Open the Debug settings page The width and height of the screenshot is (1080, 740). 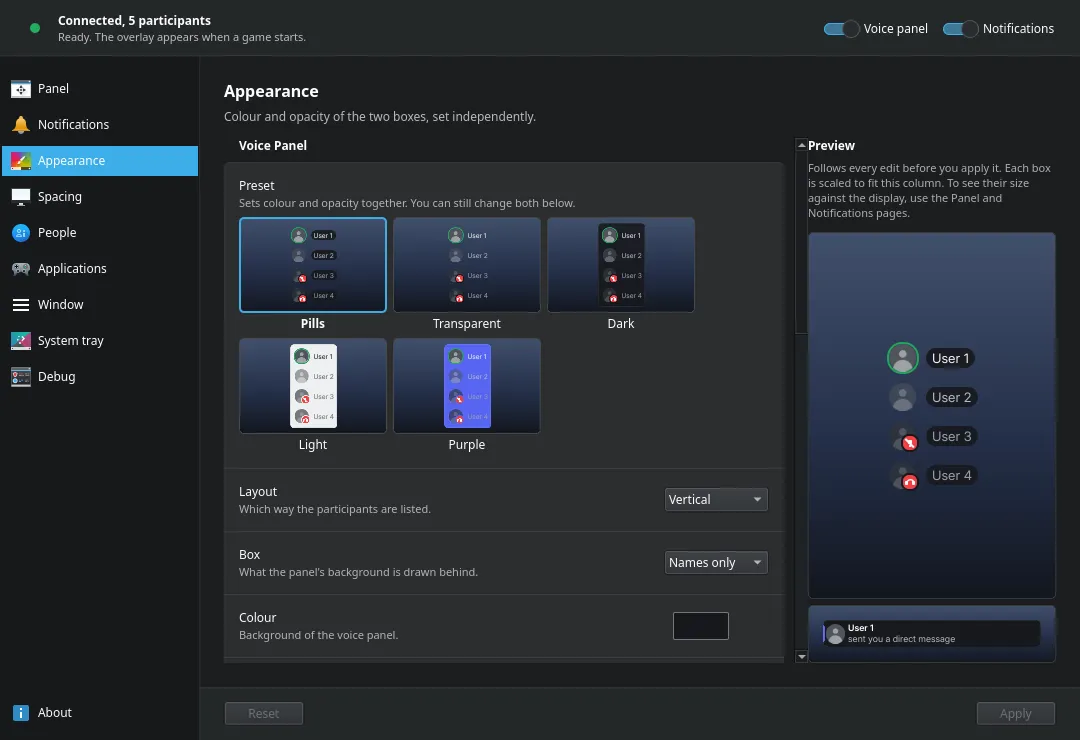(x=100, y=377)
